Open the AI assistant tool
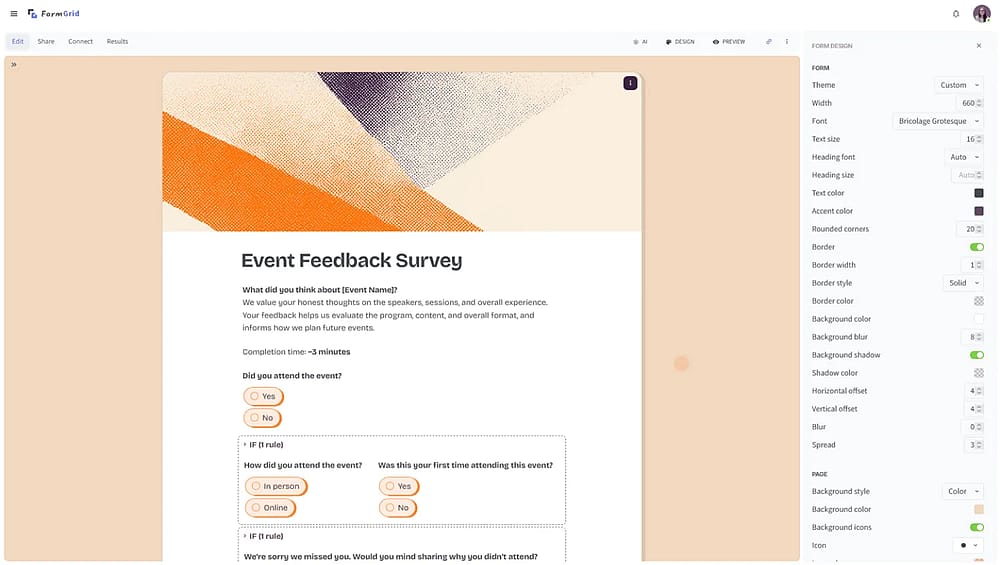1000x565 pixels. 640,41
